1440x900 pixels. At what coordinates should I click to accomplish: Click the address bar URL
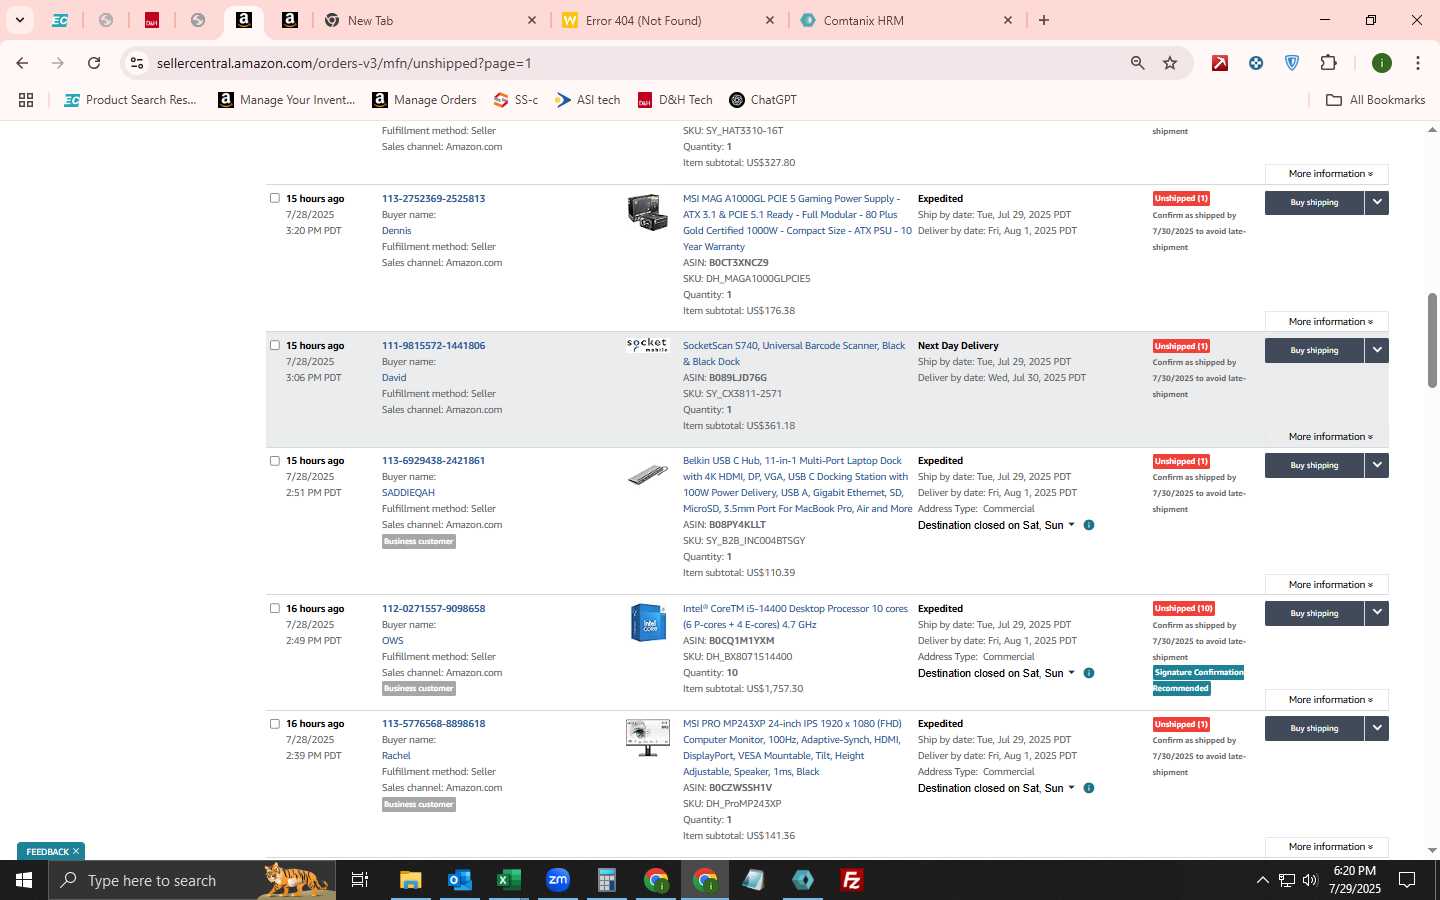click(344, 63)
